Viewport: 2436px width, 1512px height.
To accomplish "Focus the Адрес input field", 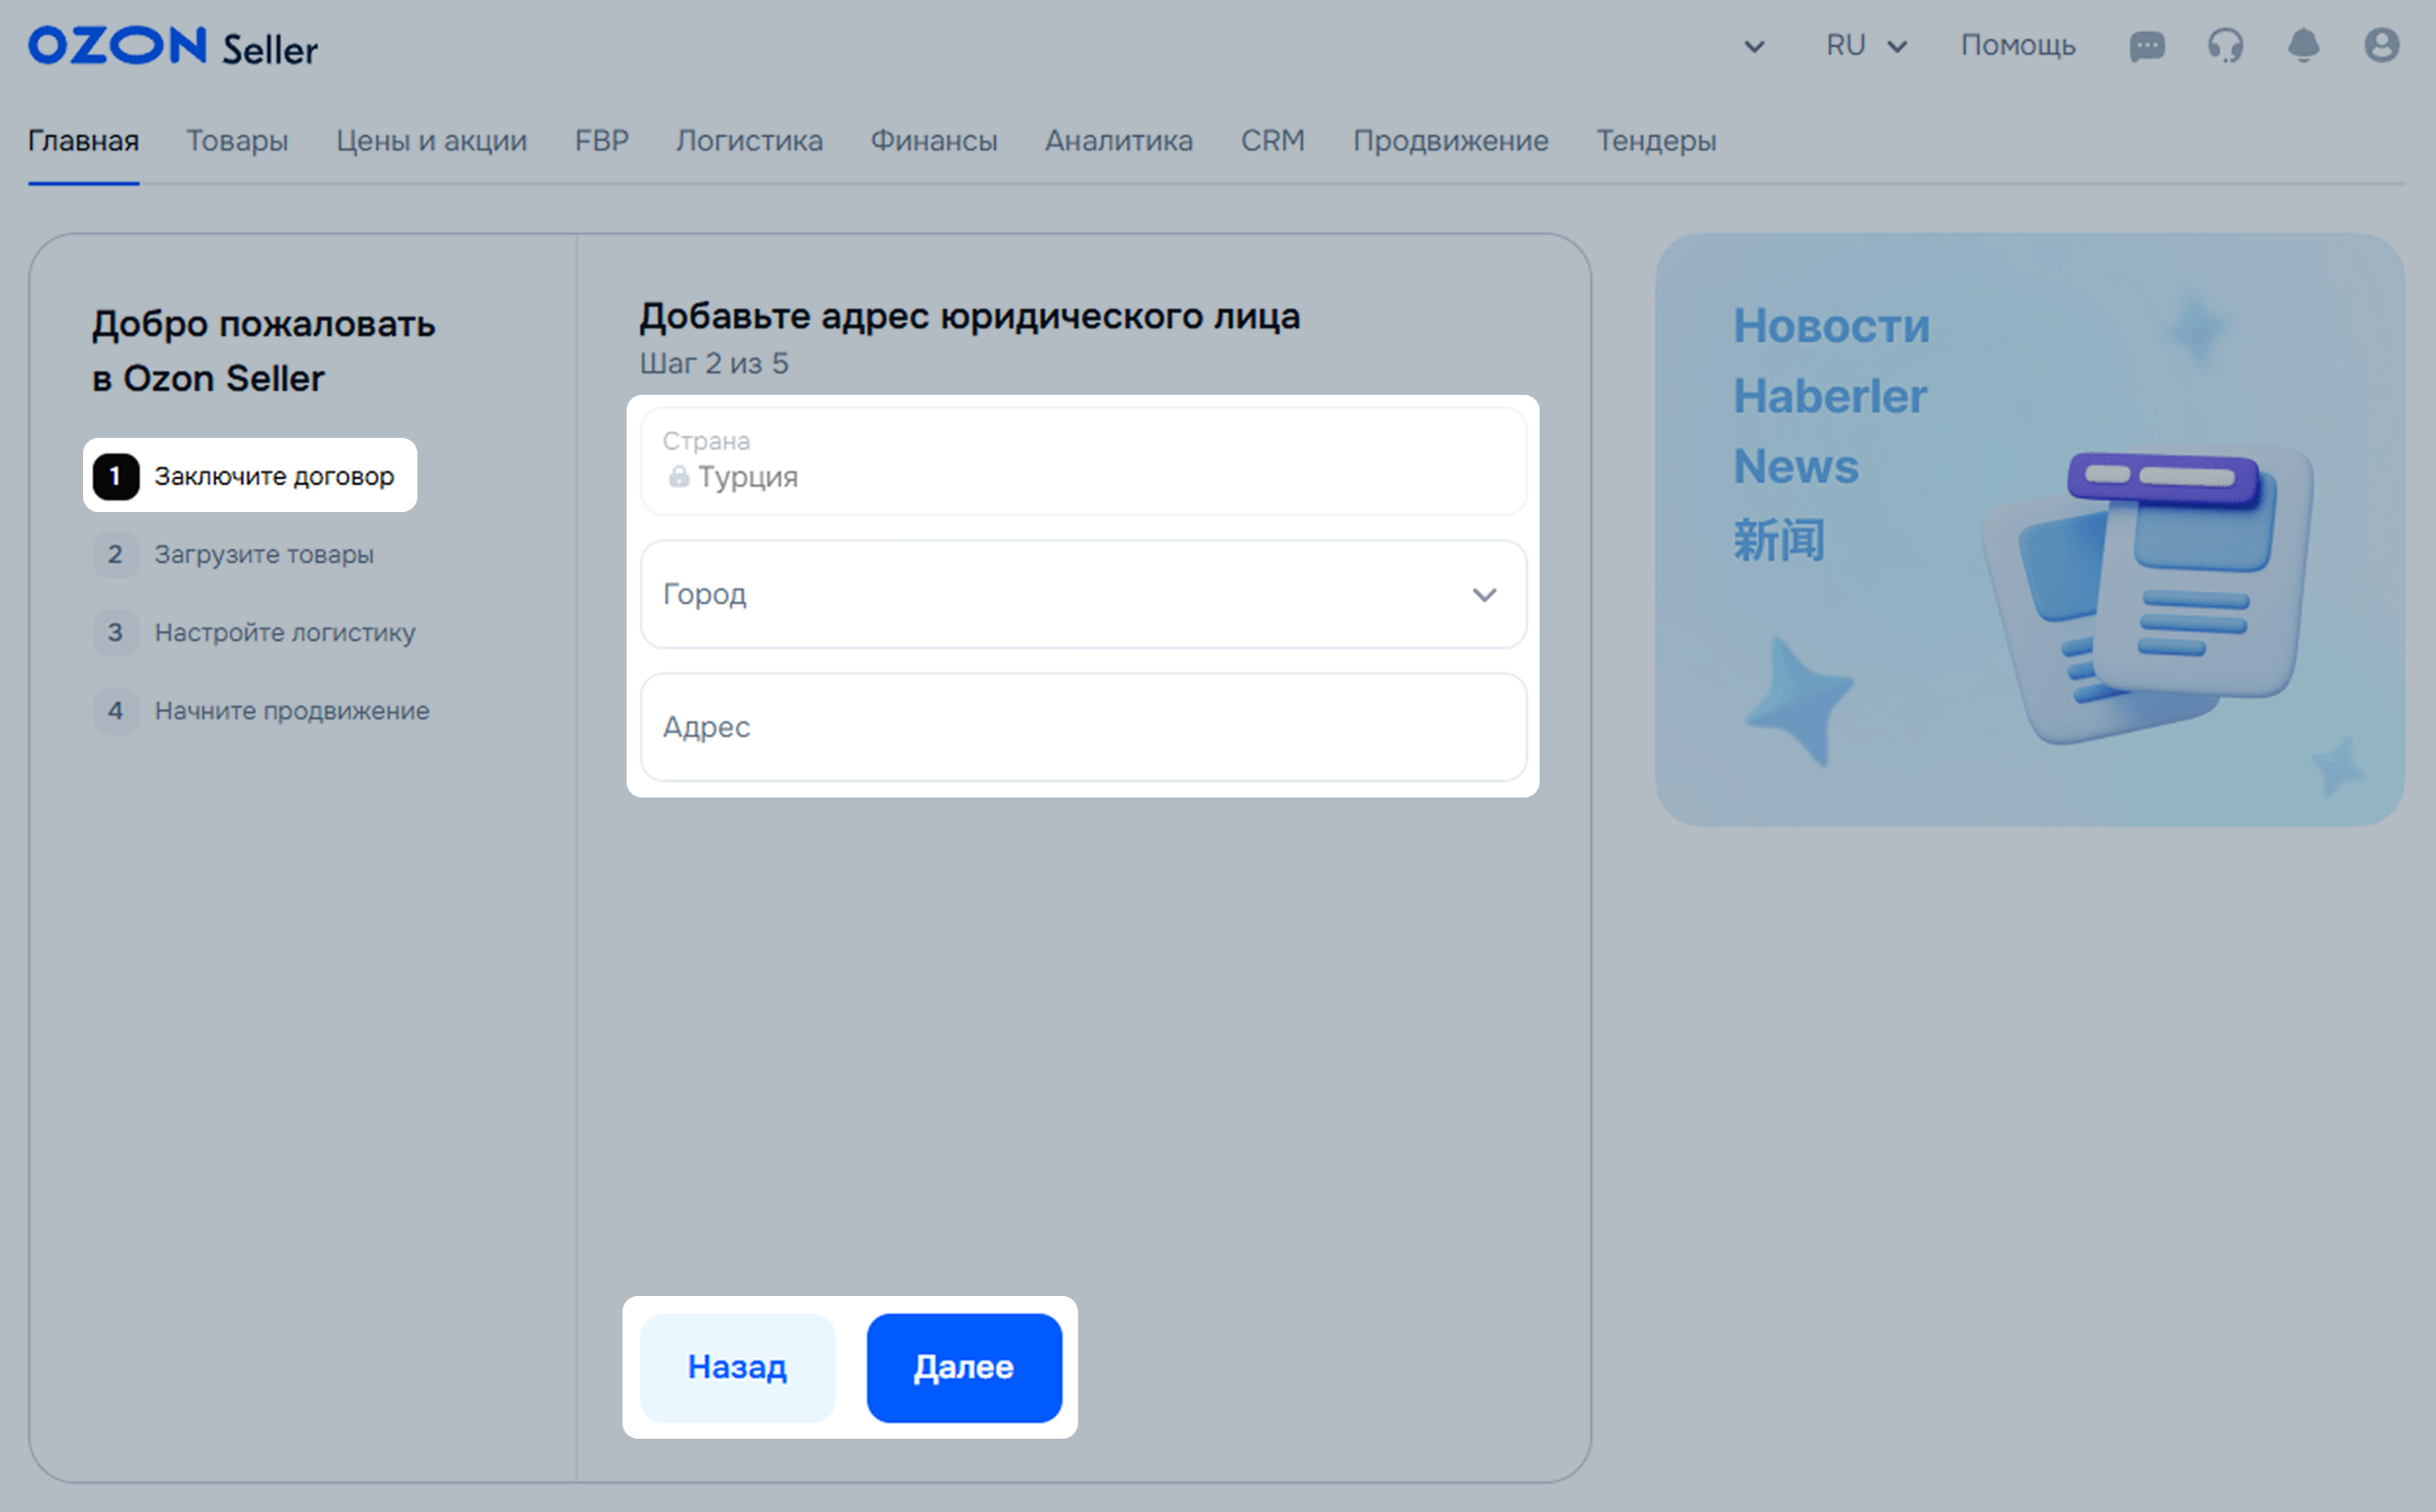I will point(1083,727).
